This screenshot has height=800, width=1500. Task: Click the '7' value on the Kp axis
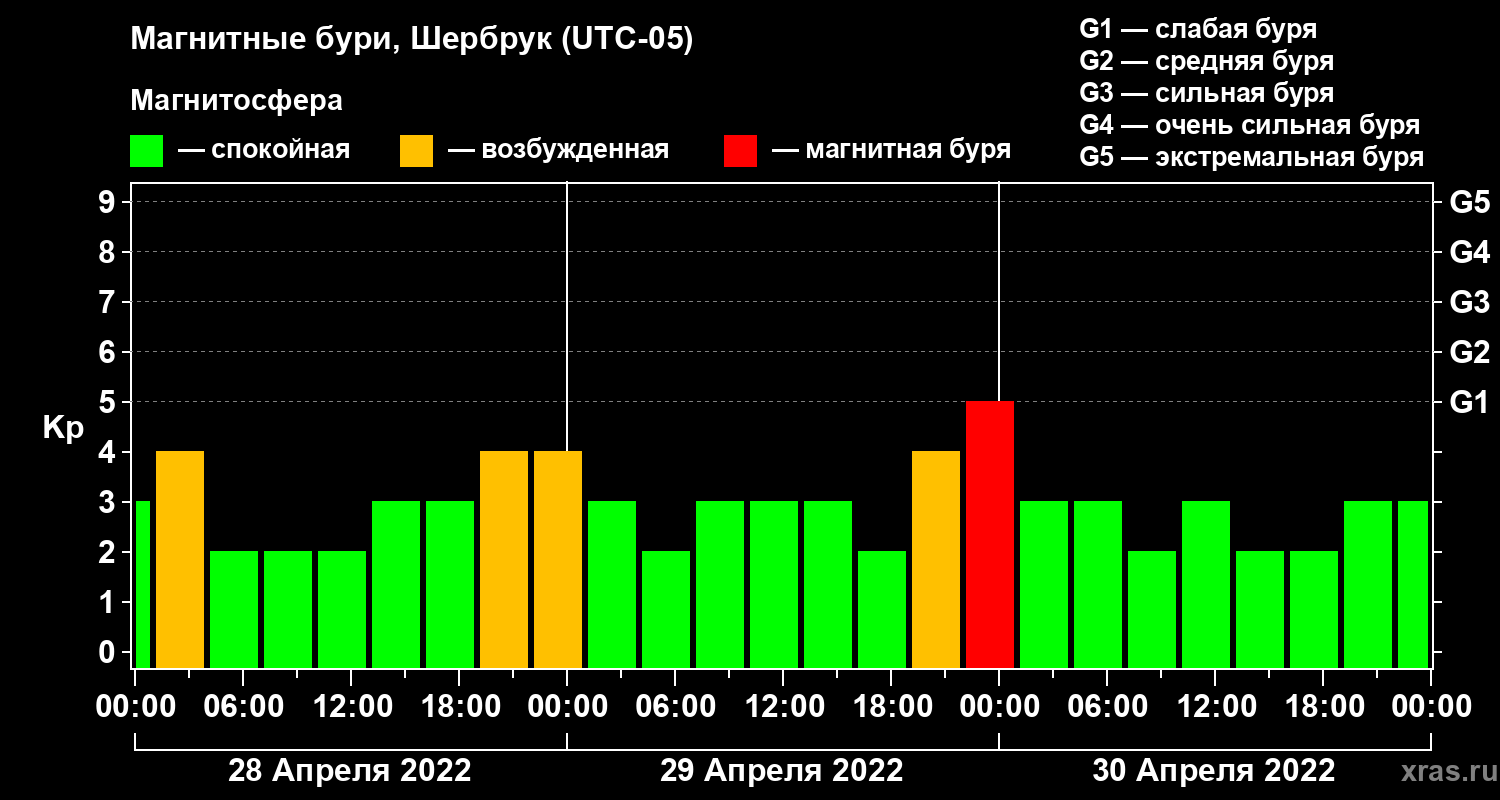(109, 302)
